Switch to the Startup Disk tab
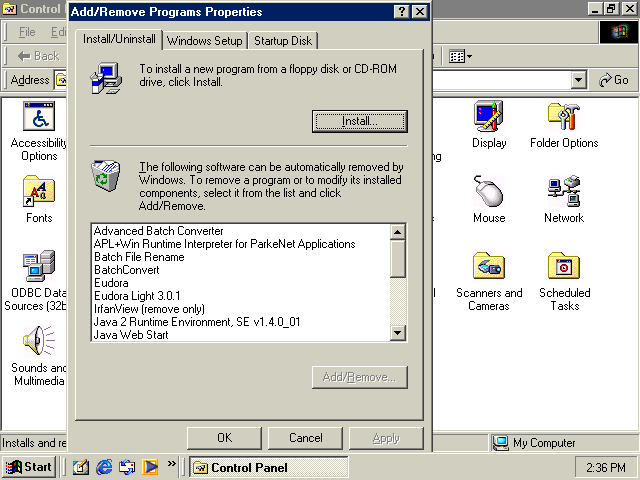 [x=283, y=41]
